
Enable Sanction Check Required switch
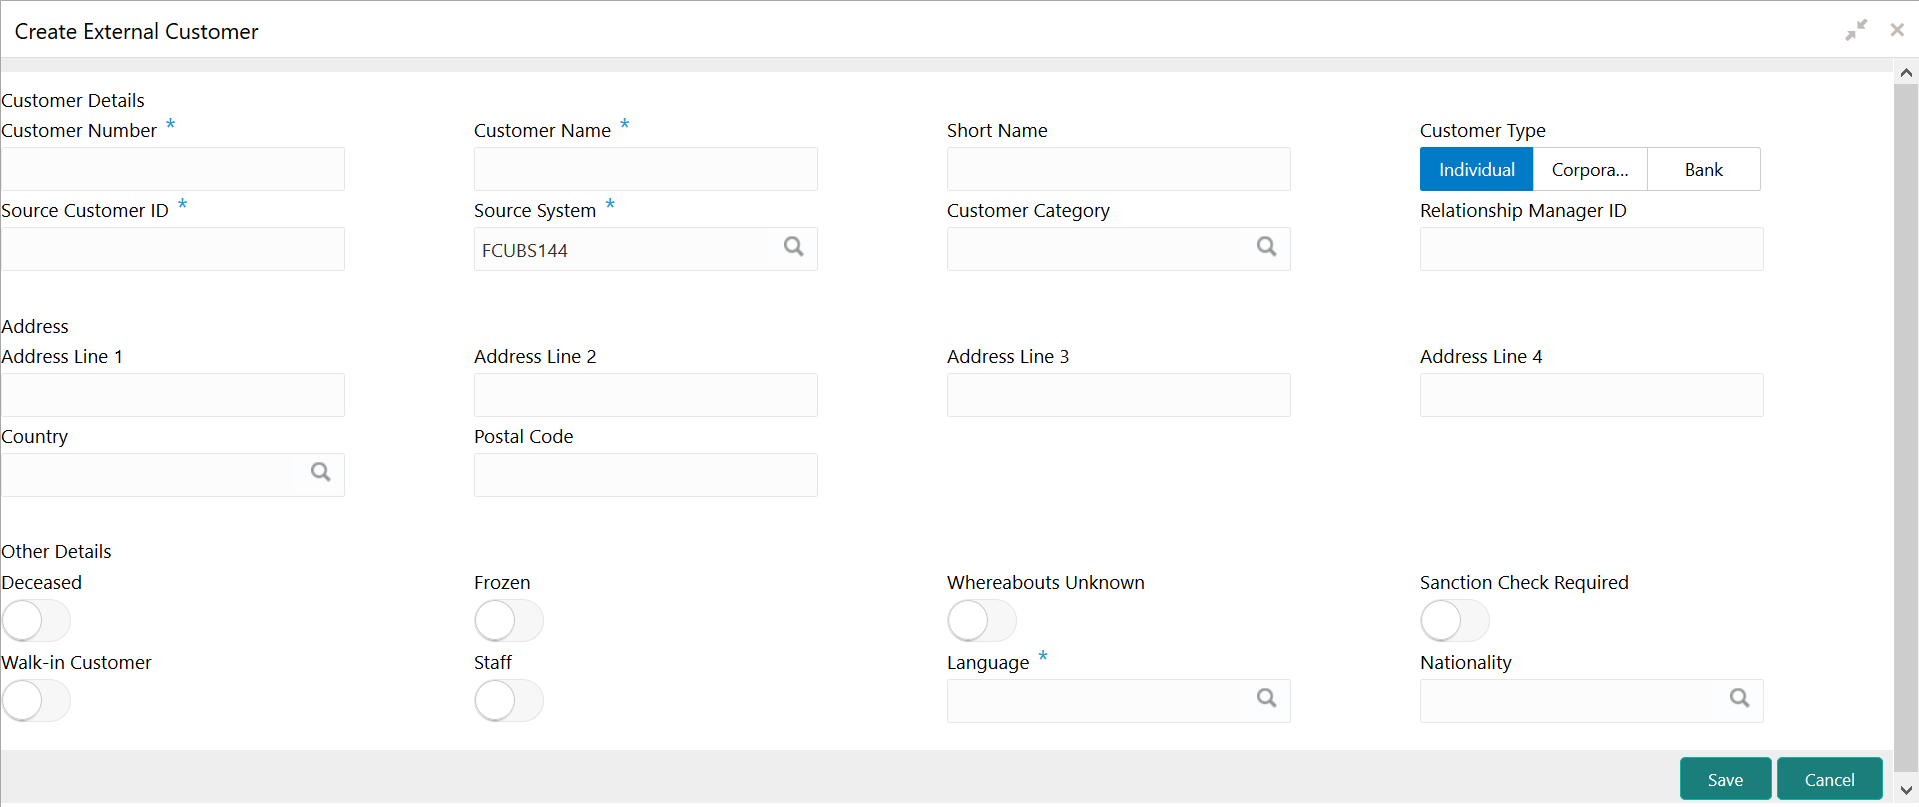[x=1455, y=621]
